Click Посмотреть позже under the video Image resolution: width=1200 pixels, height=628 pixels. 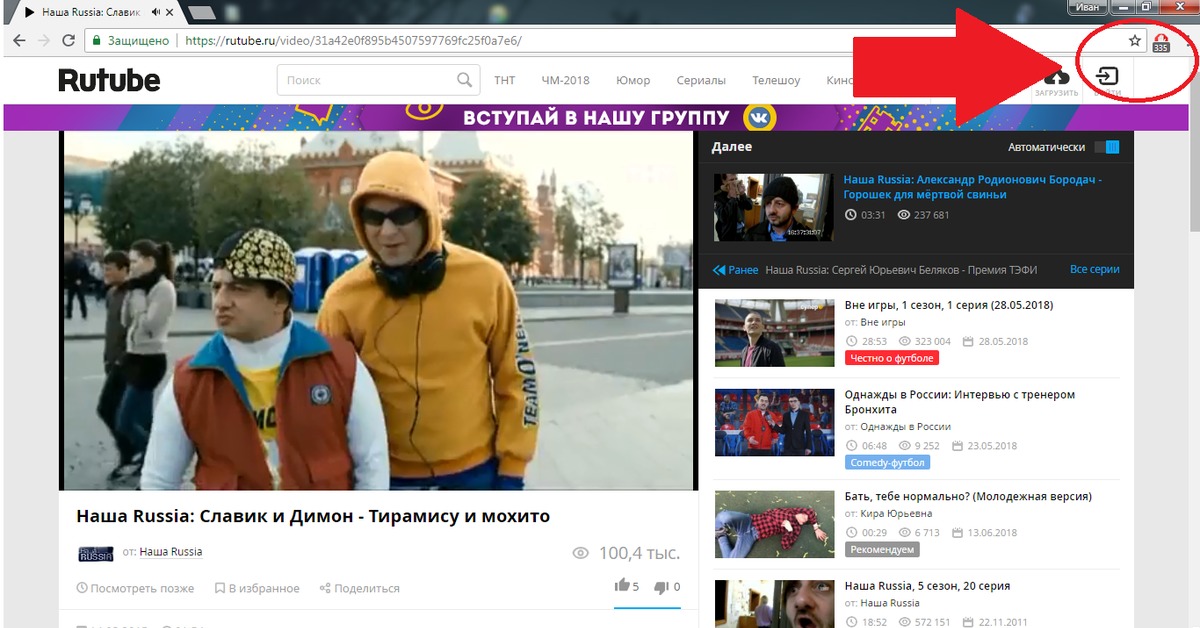135,588
